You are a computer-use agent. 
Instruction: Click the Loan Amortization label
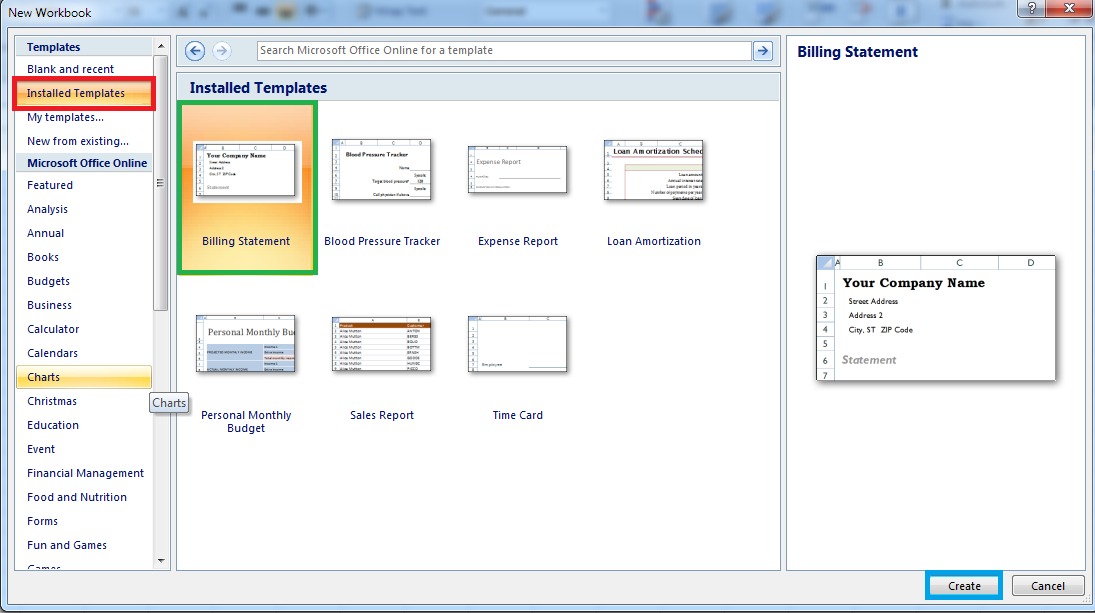(x=654, y=242)
